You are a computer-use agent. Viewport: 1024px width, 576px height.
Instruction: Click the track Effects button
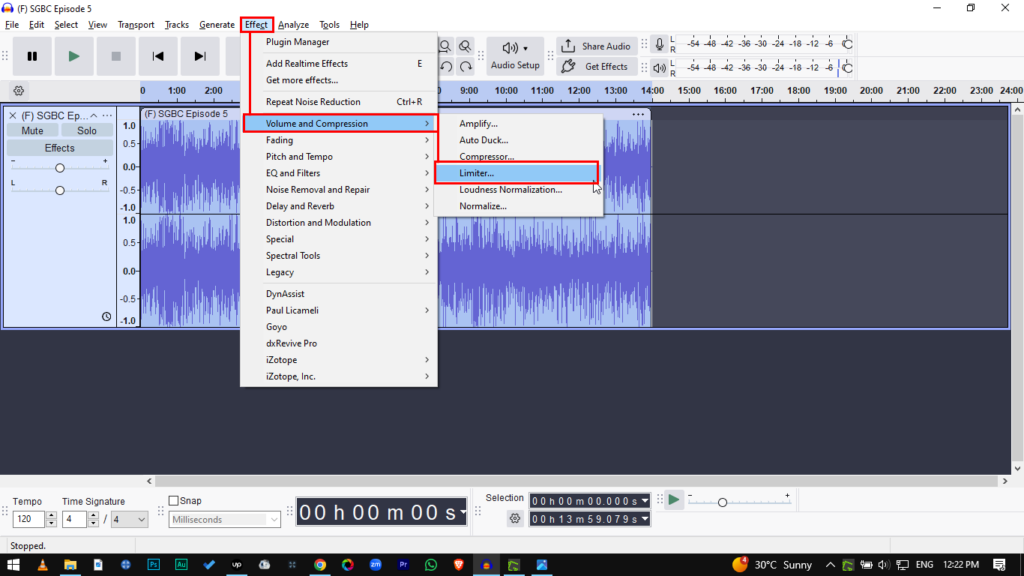pyautogui.click(x=59, y=148)
